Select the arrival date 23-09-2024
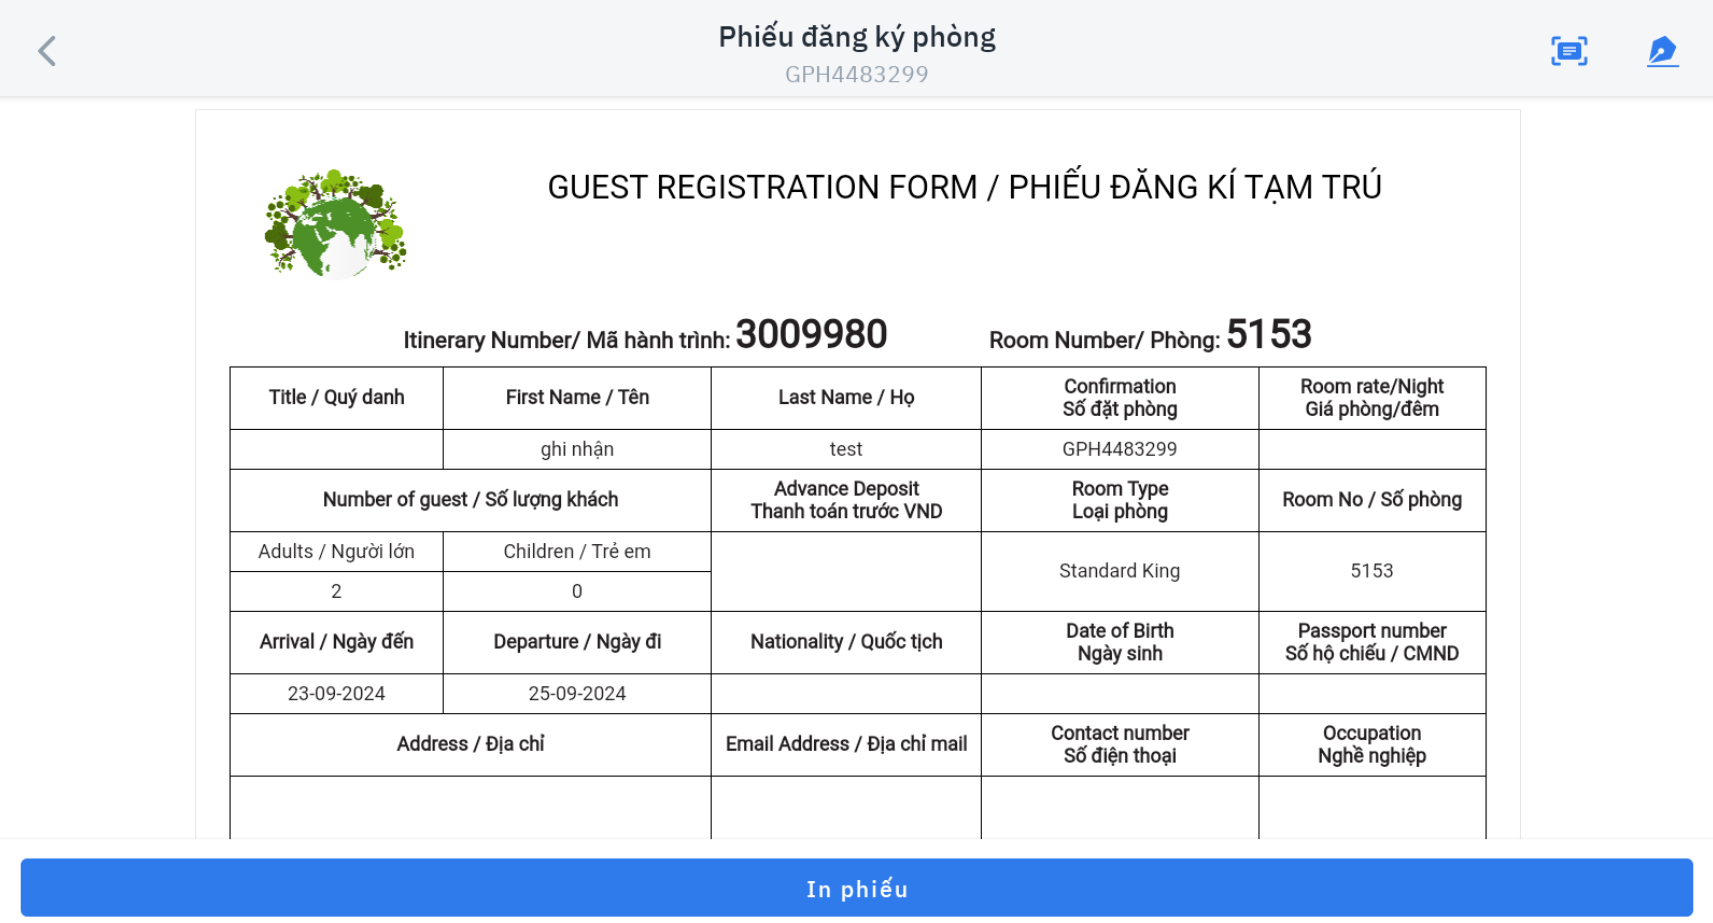 336,694
